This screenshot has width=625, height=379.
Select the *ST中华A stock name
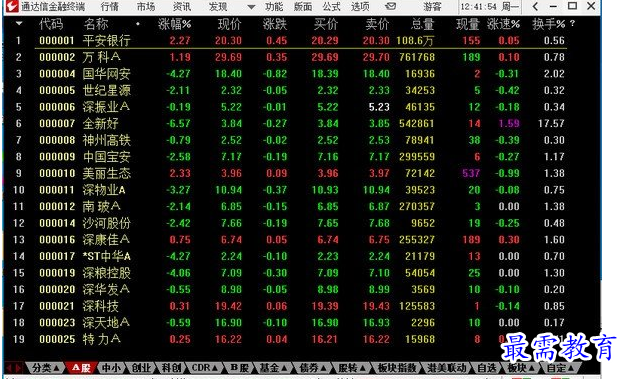106,256
